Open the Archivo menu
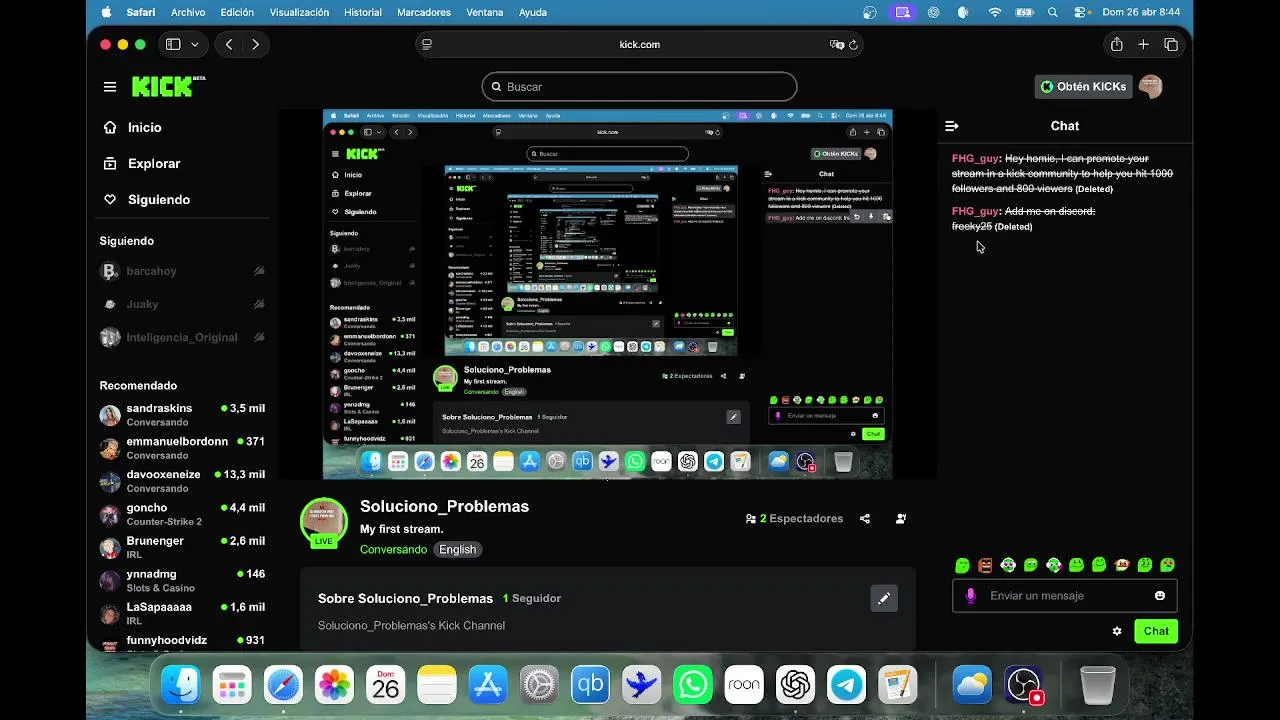1280x720 pixels. [188, 12]
